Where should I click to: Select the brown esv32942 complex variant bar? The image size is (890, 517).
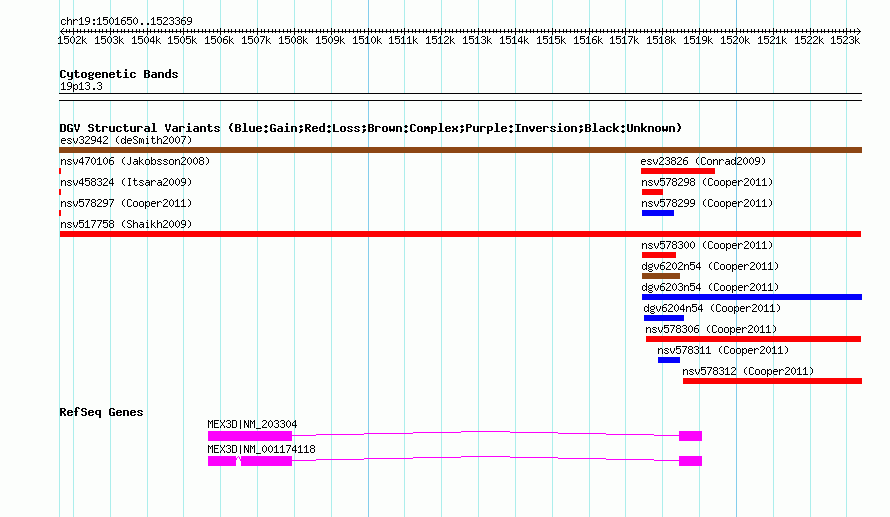[460, 150]
